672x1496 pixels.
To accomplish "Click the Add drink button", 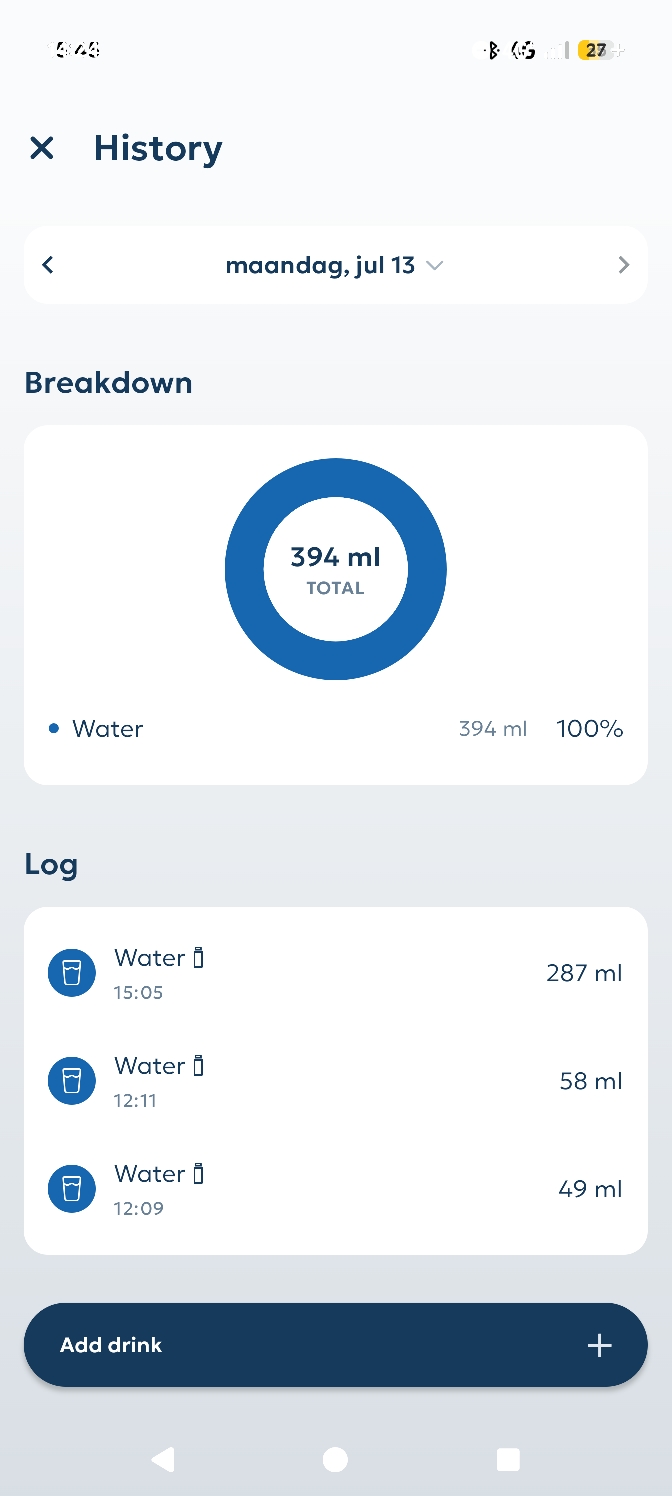I will click(336, 1345).
